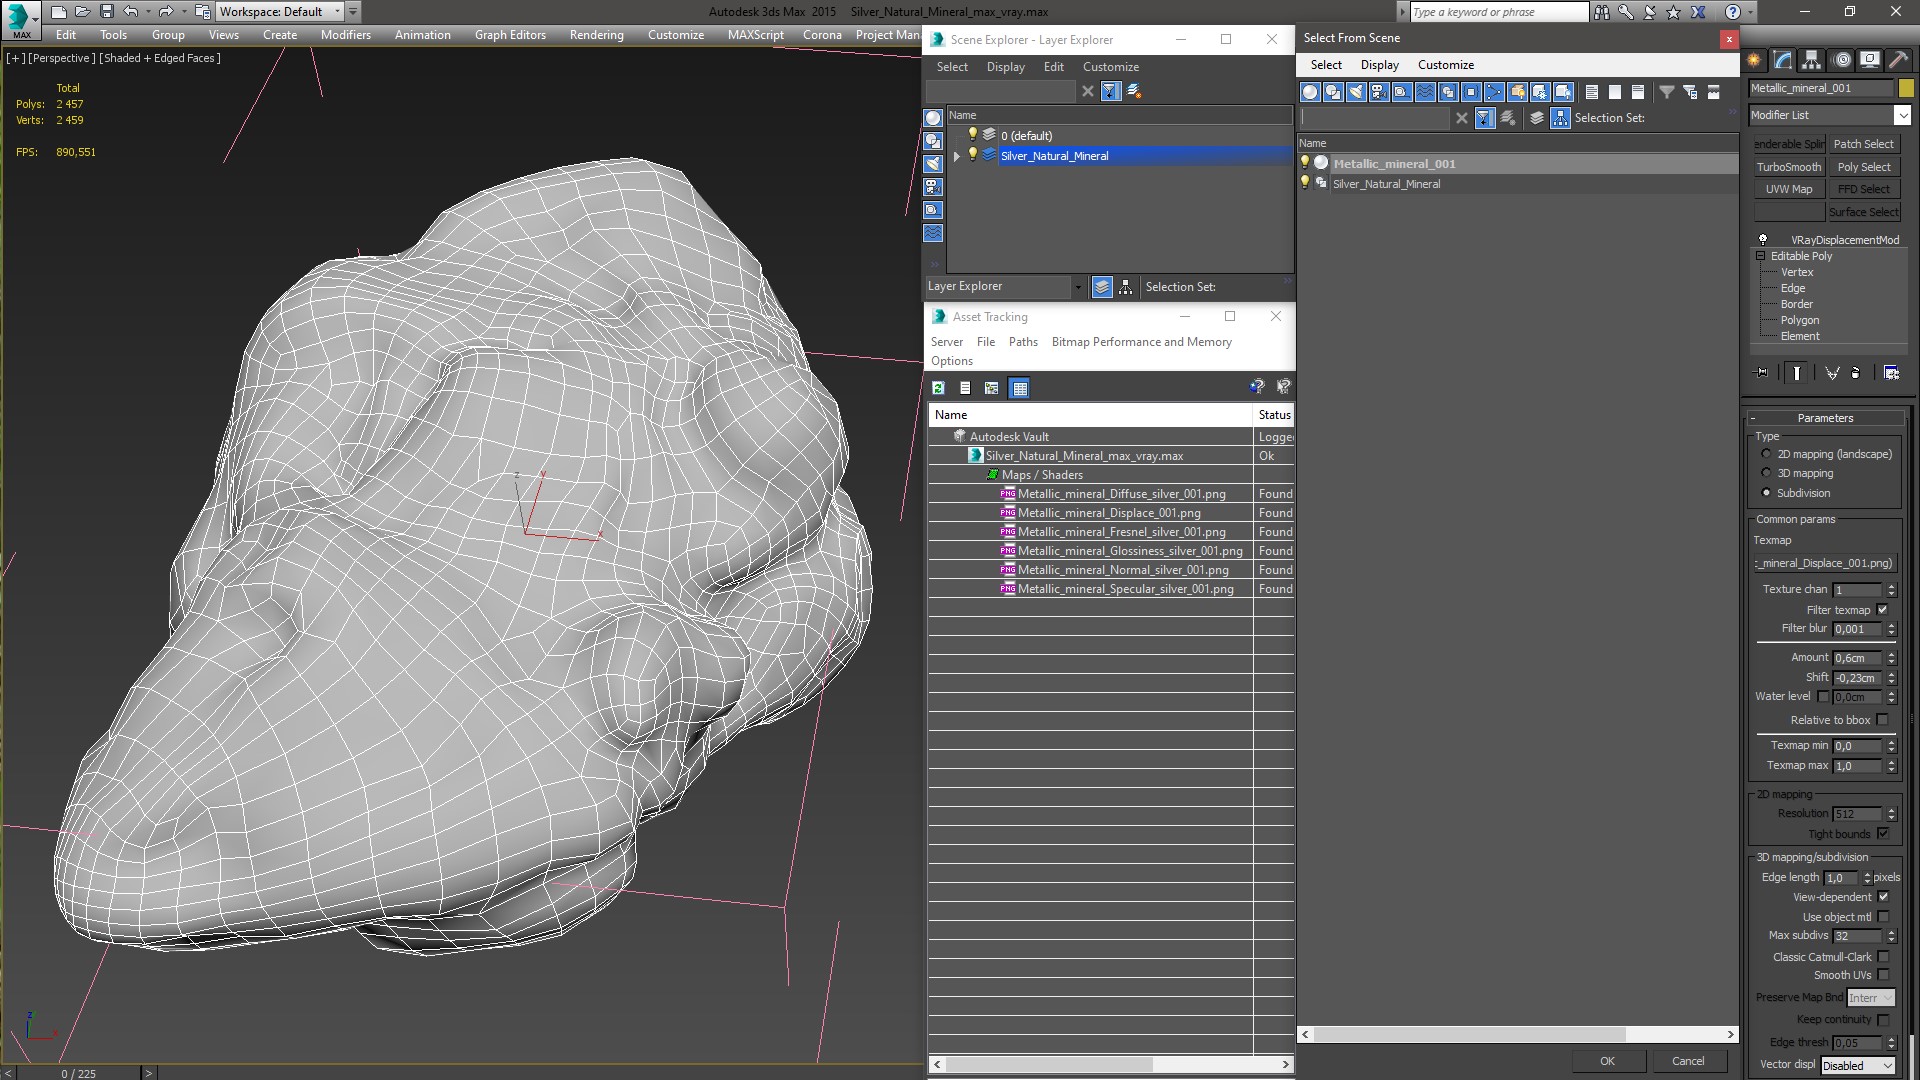Switch Asset Tracking to table view
The width and height of the screenshot is (1920, 1080).
coord(1019,388)
